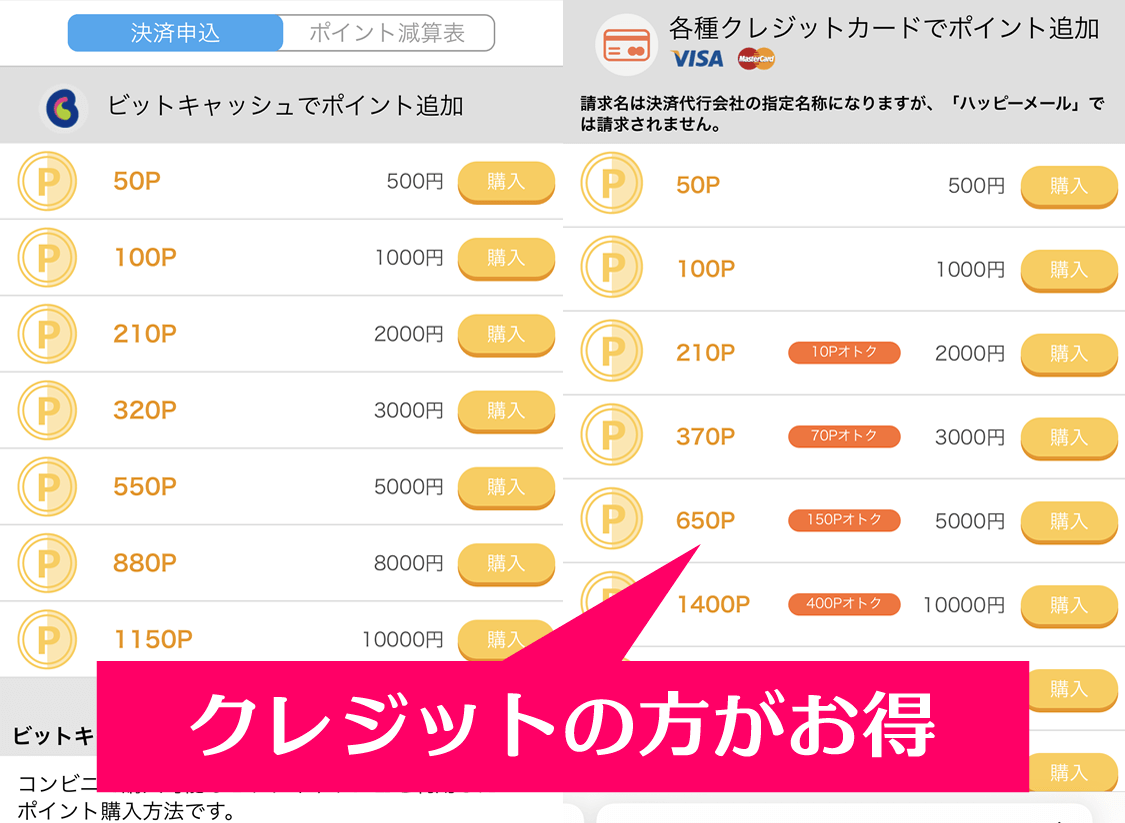
Task: Buy 50P for 500円 via BitCash
Action: (x=506, y=182)
